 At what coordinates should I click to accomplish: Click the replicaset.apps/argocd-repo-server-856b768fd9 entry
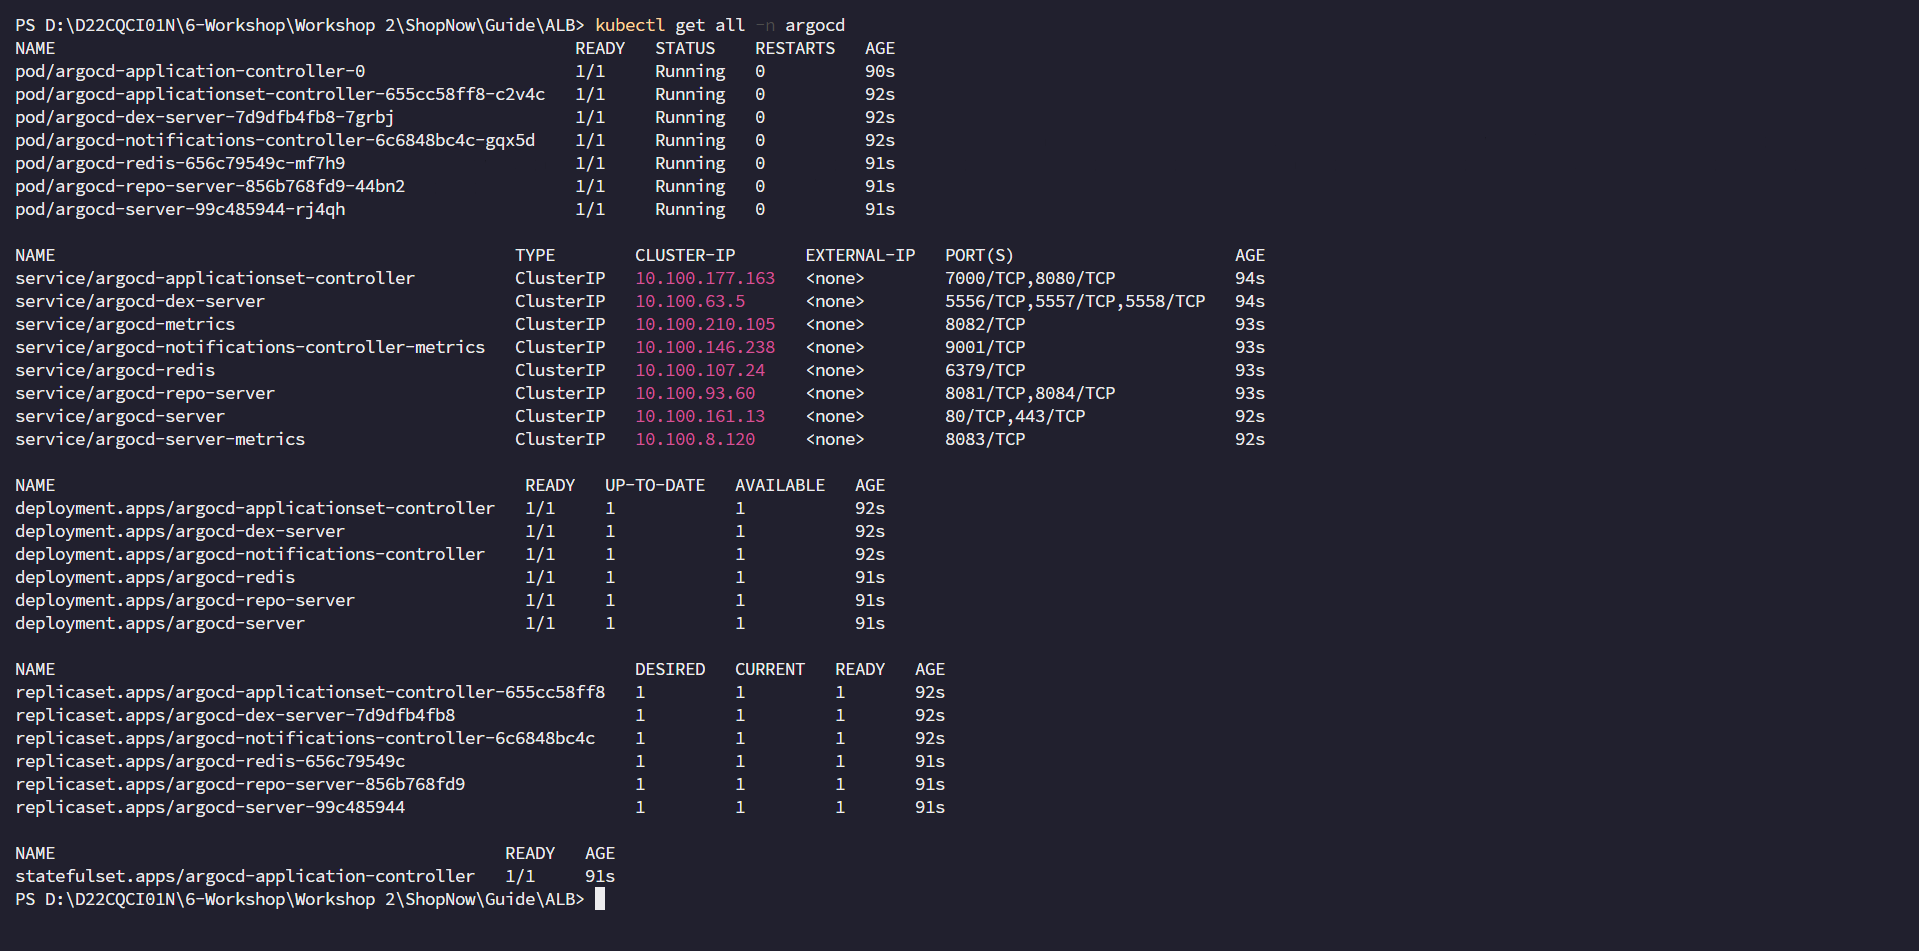pyautogui.click(x=240, y=784)
